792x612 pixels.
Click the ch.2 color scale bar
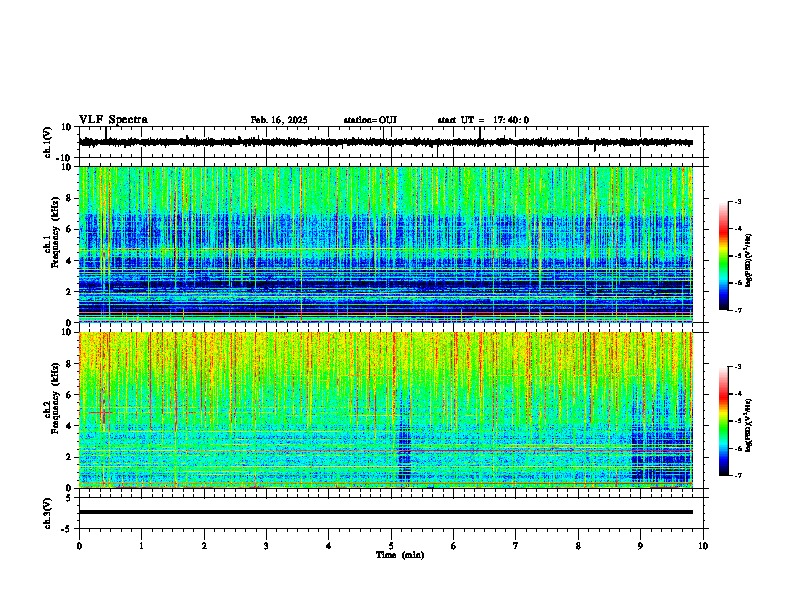tap(724, 421)
